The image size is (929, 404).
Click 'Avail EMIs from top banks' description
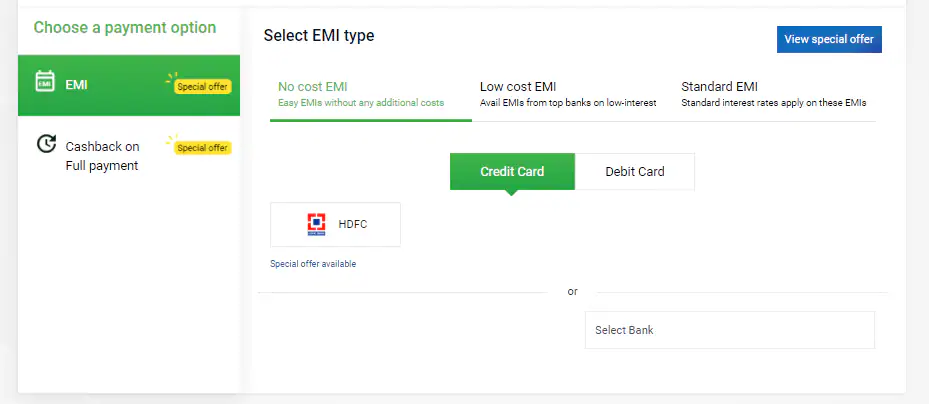point(568,103)
